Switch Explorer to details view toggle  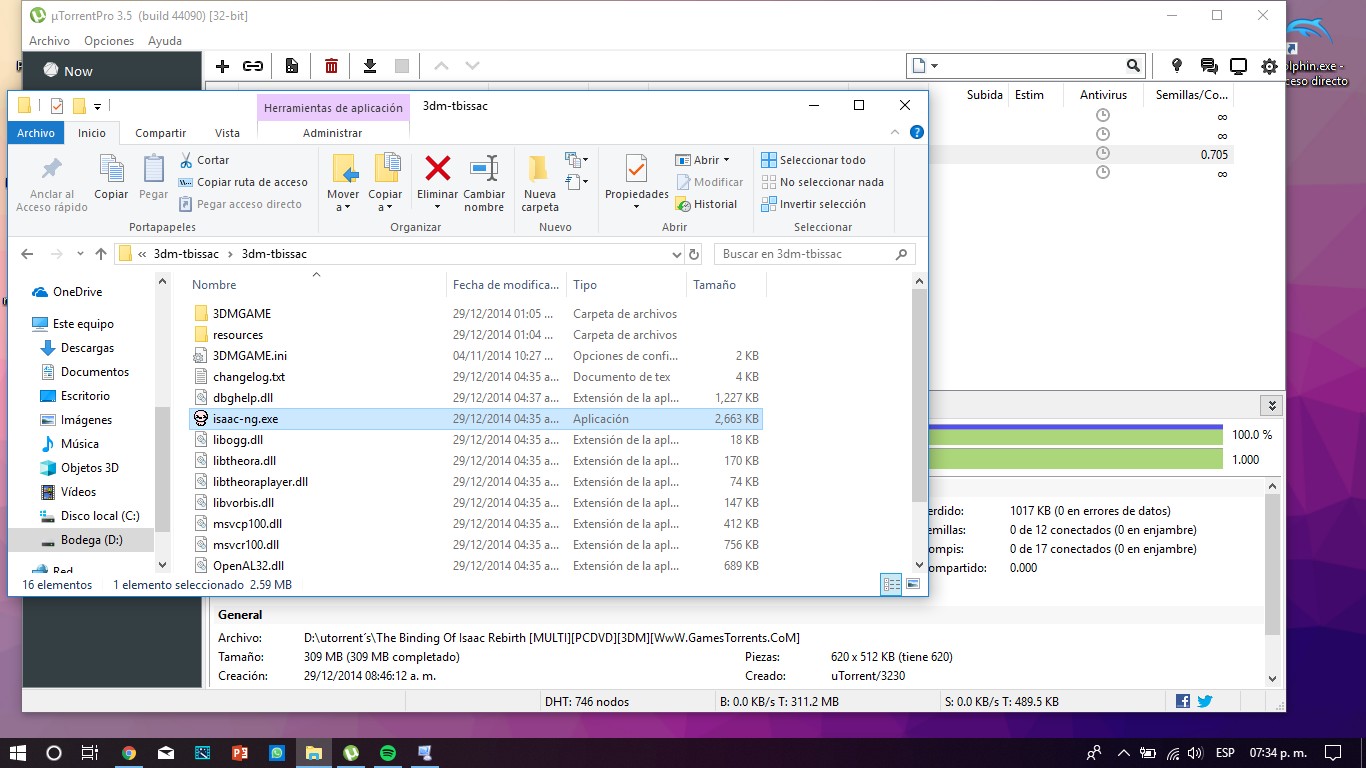(x=890, y=585)
